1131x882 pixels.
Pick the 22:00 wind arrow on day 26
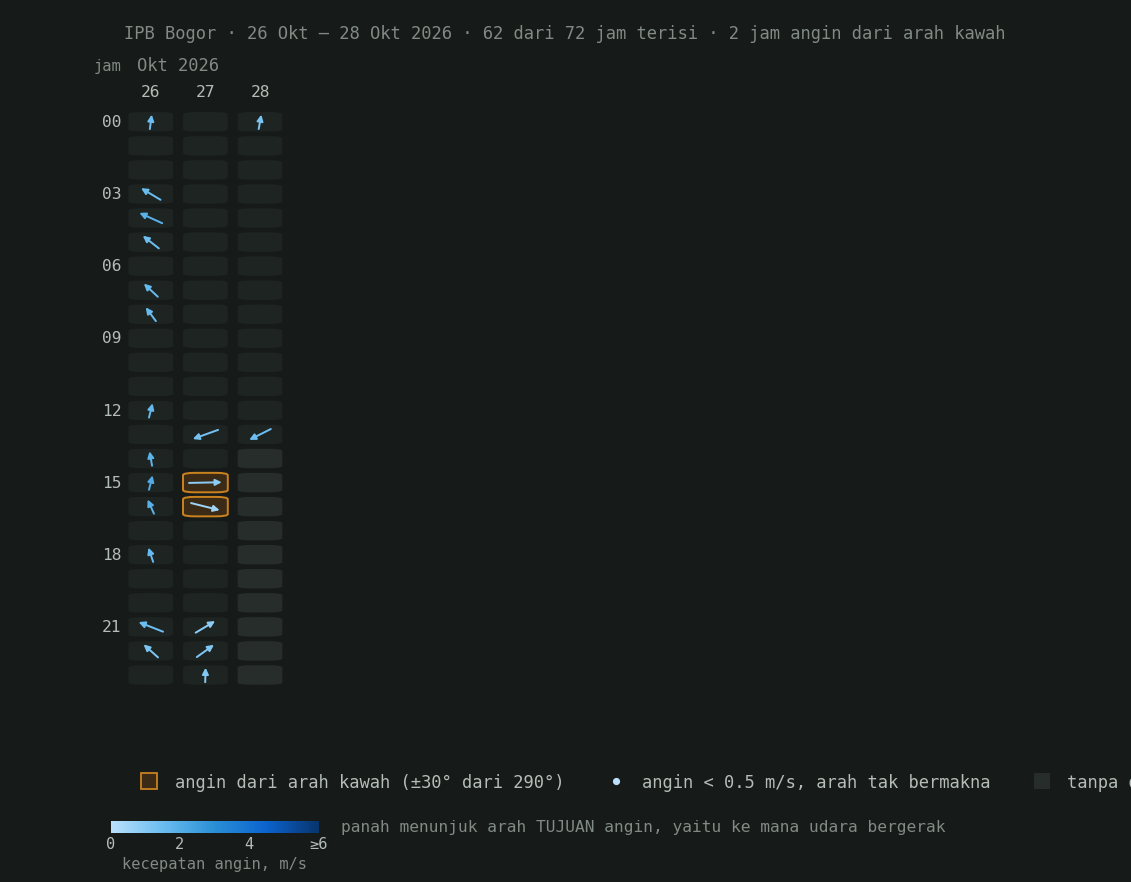click(x=151, y=651)
